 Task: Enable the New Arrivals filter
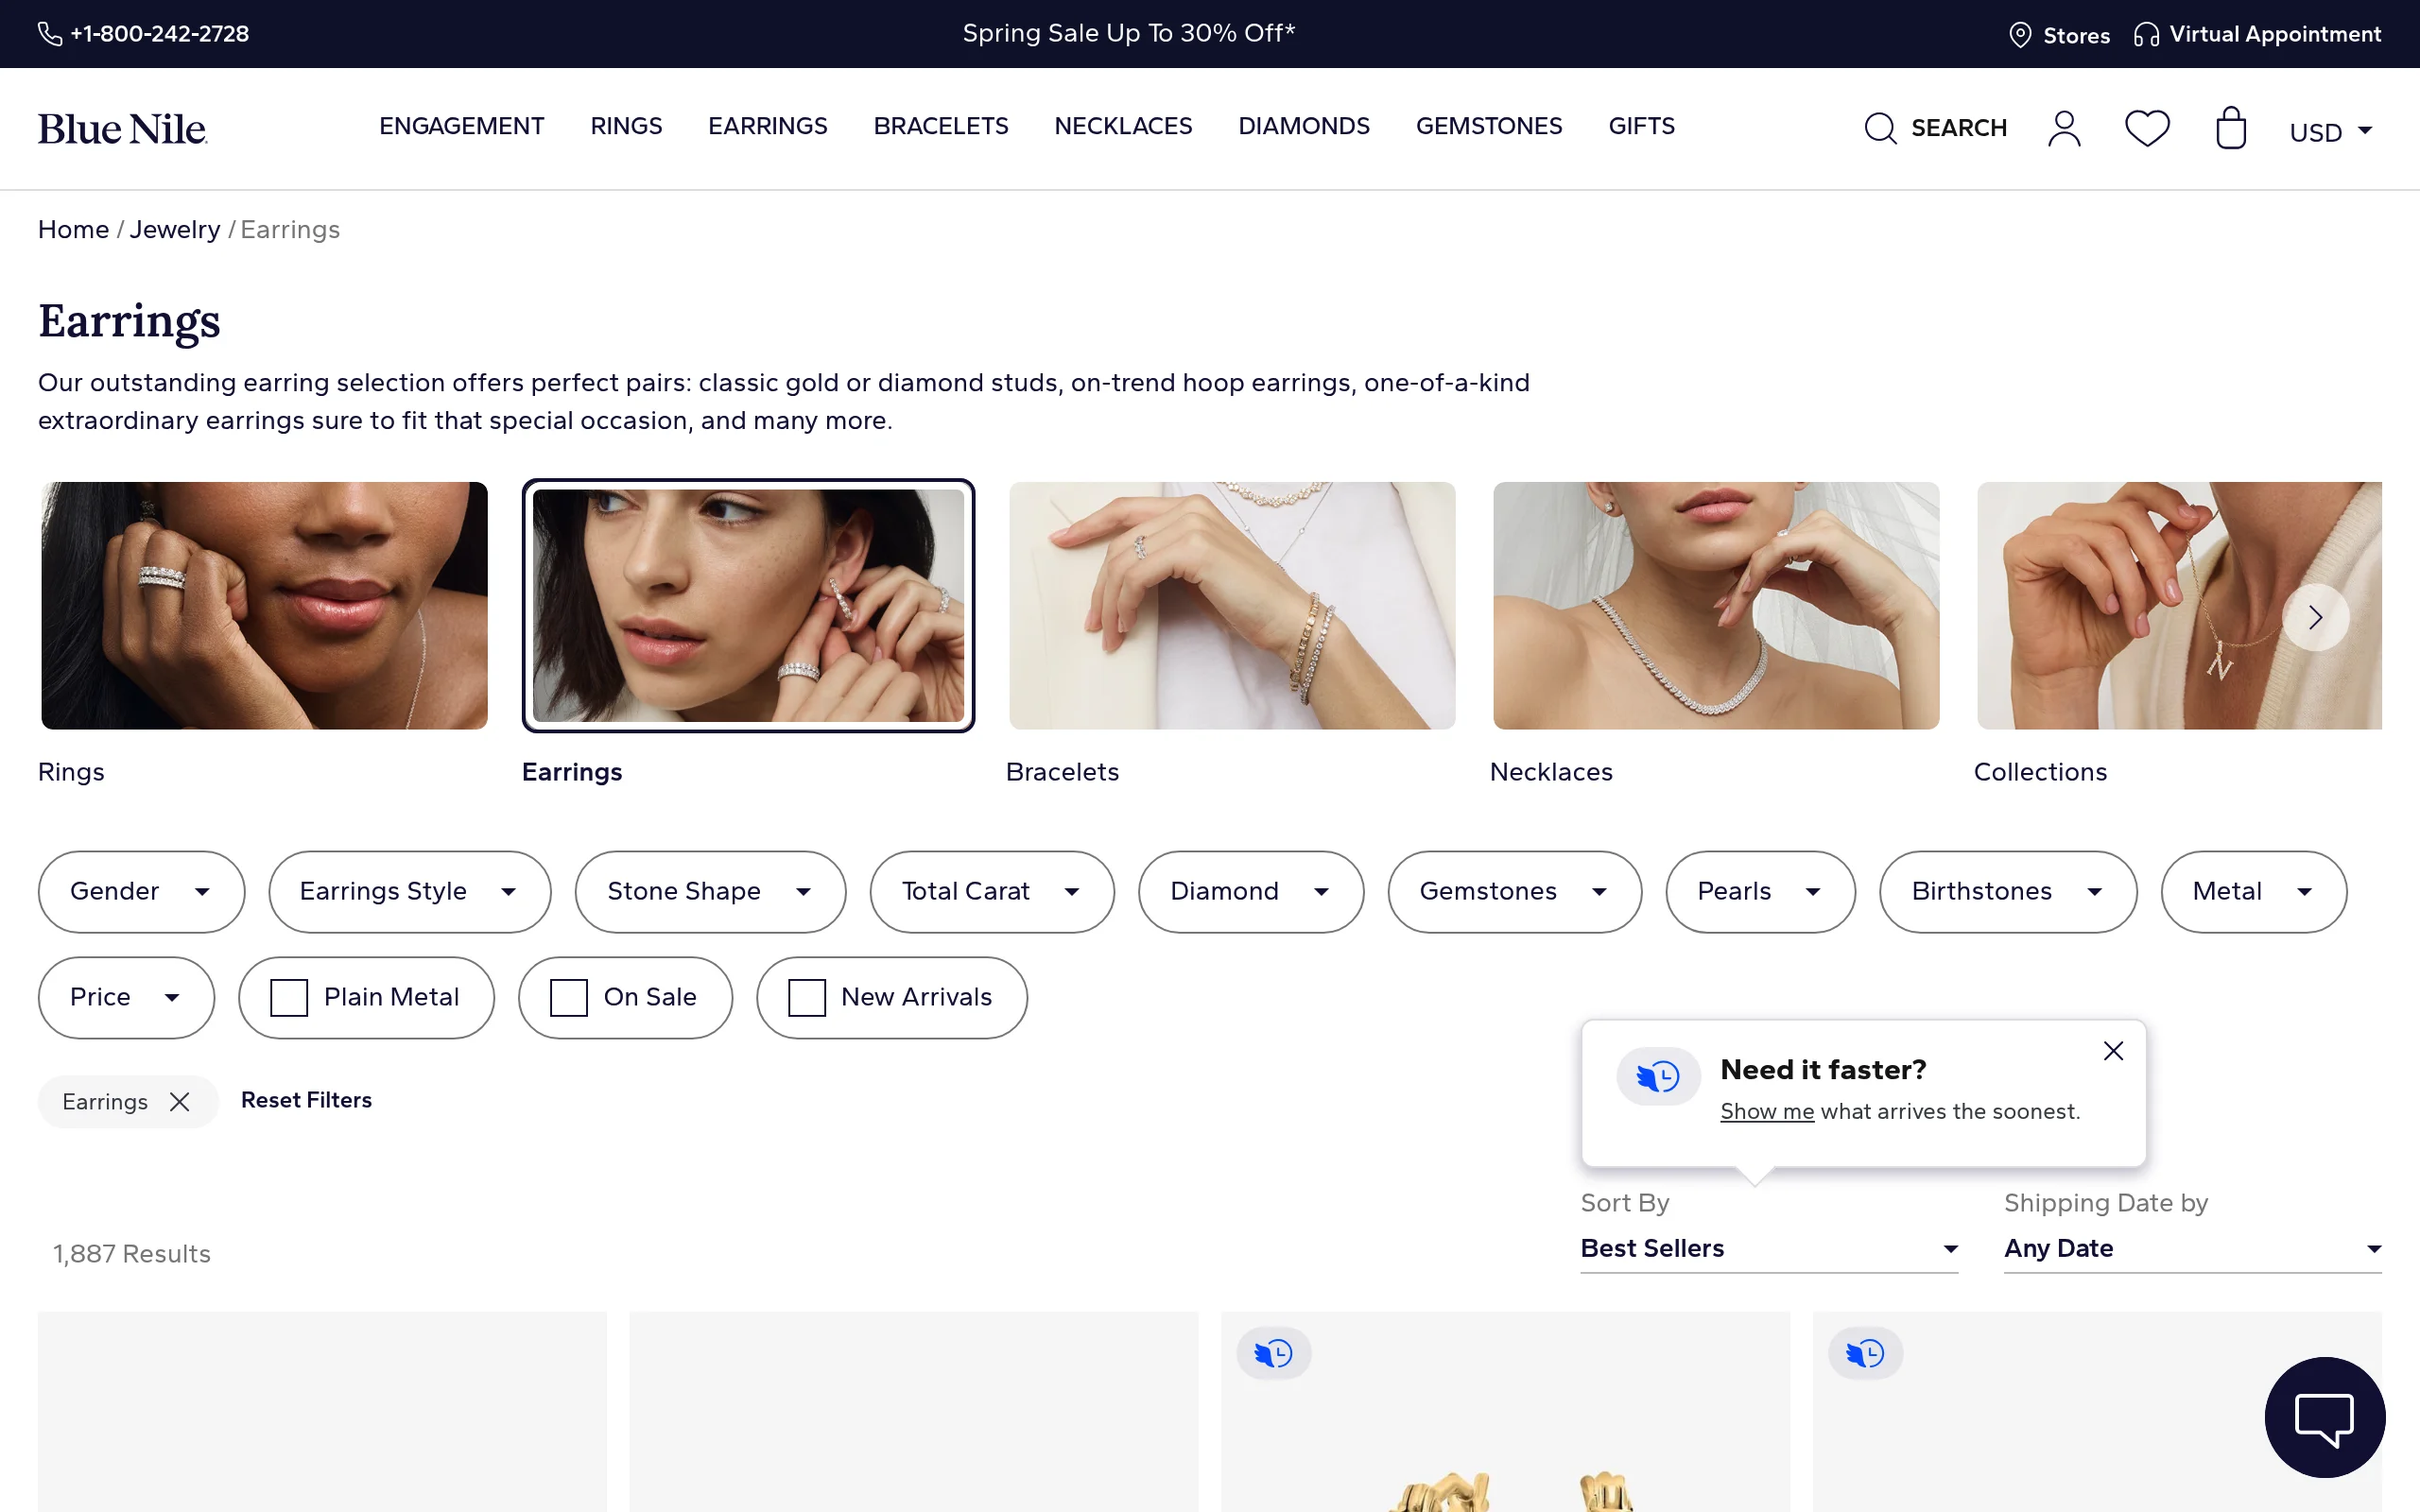(805, 997)
